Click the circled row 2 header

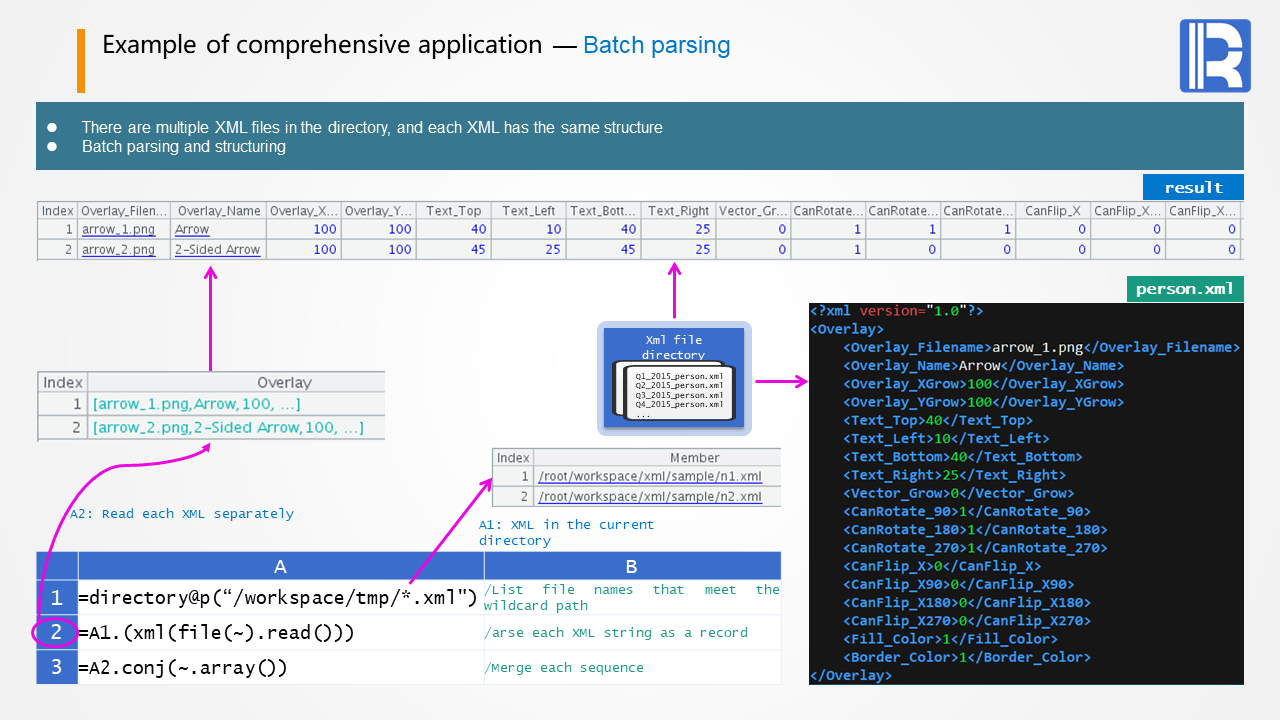point(57,633)
